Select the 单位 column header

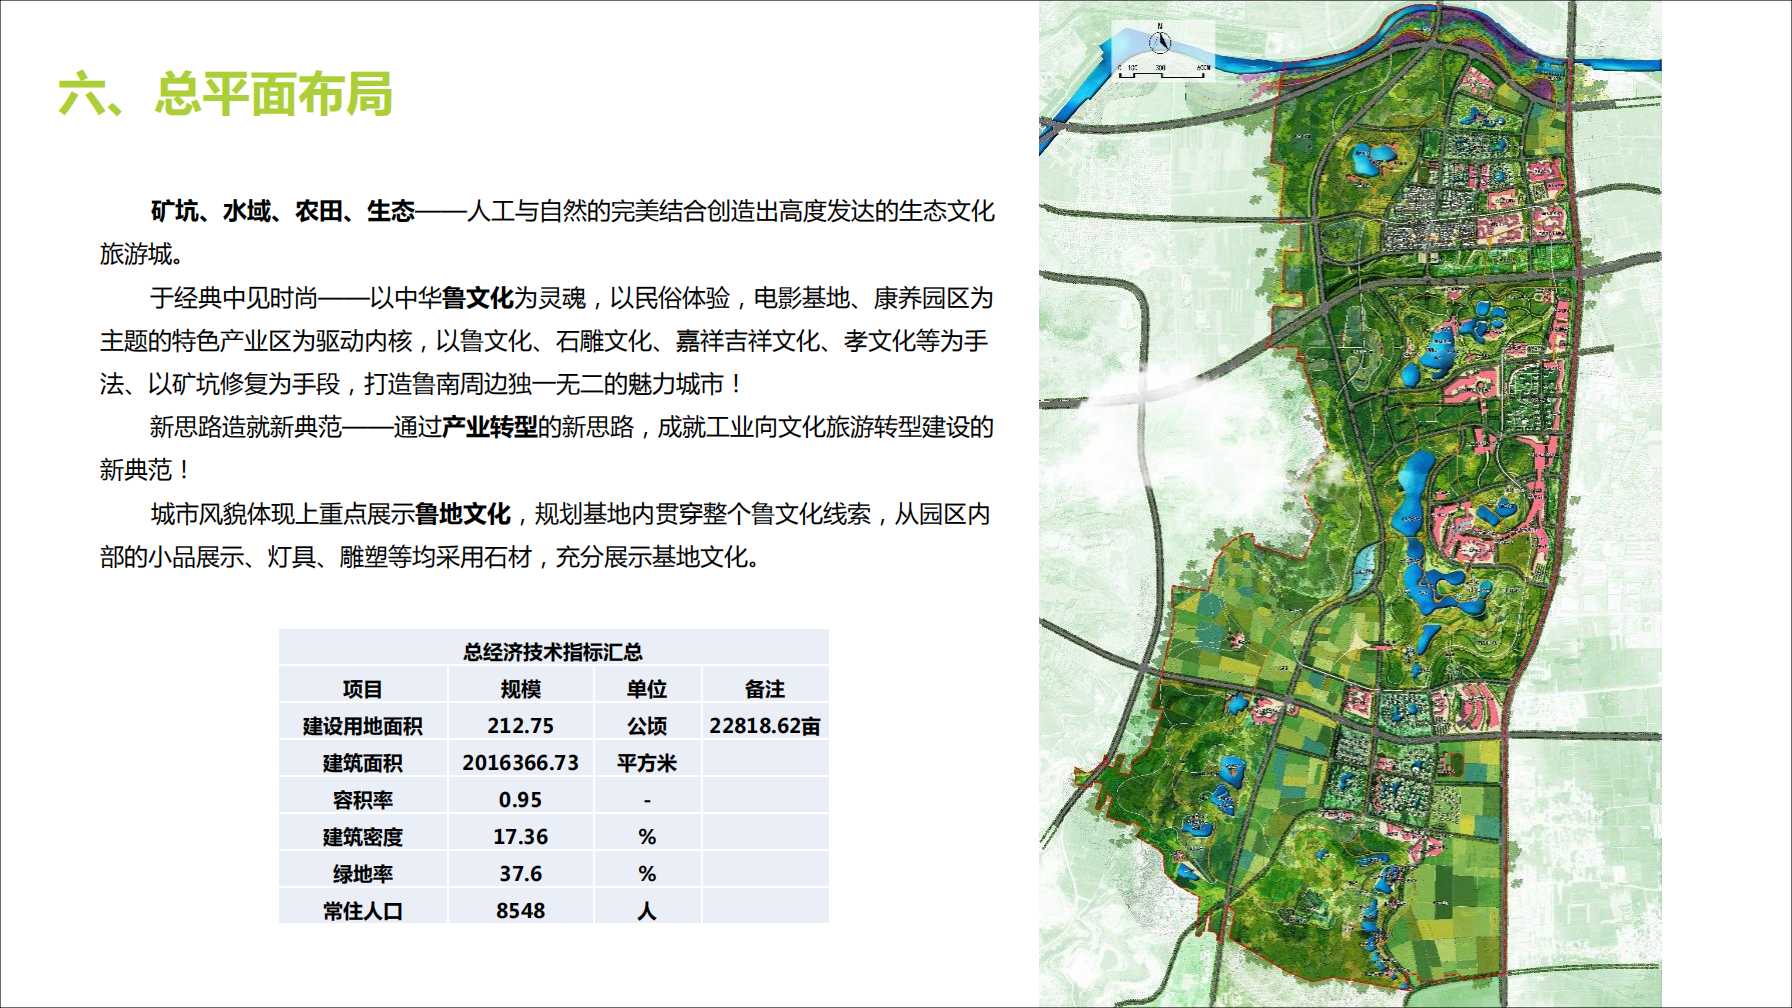646,689
